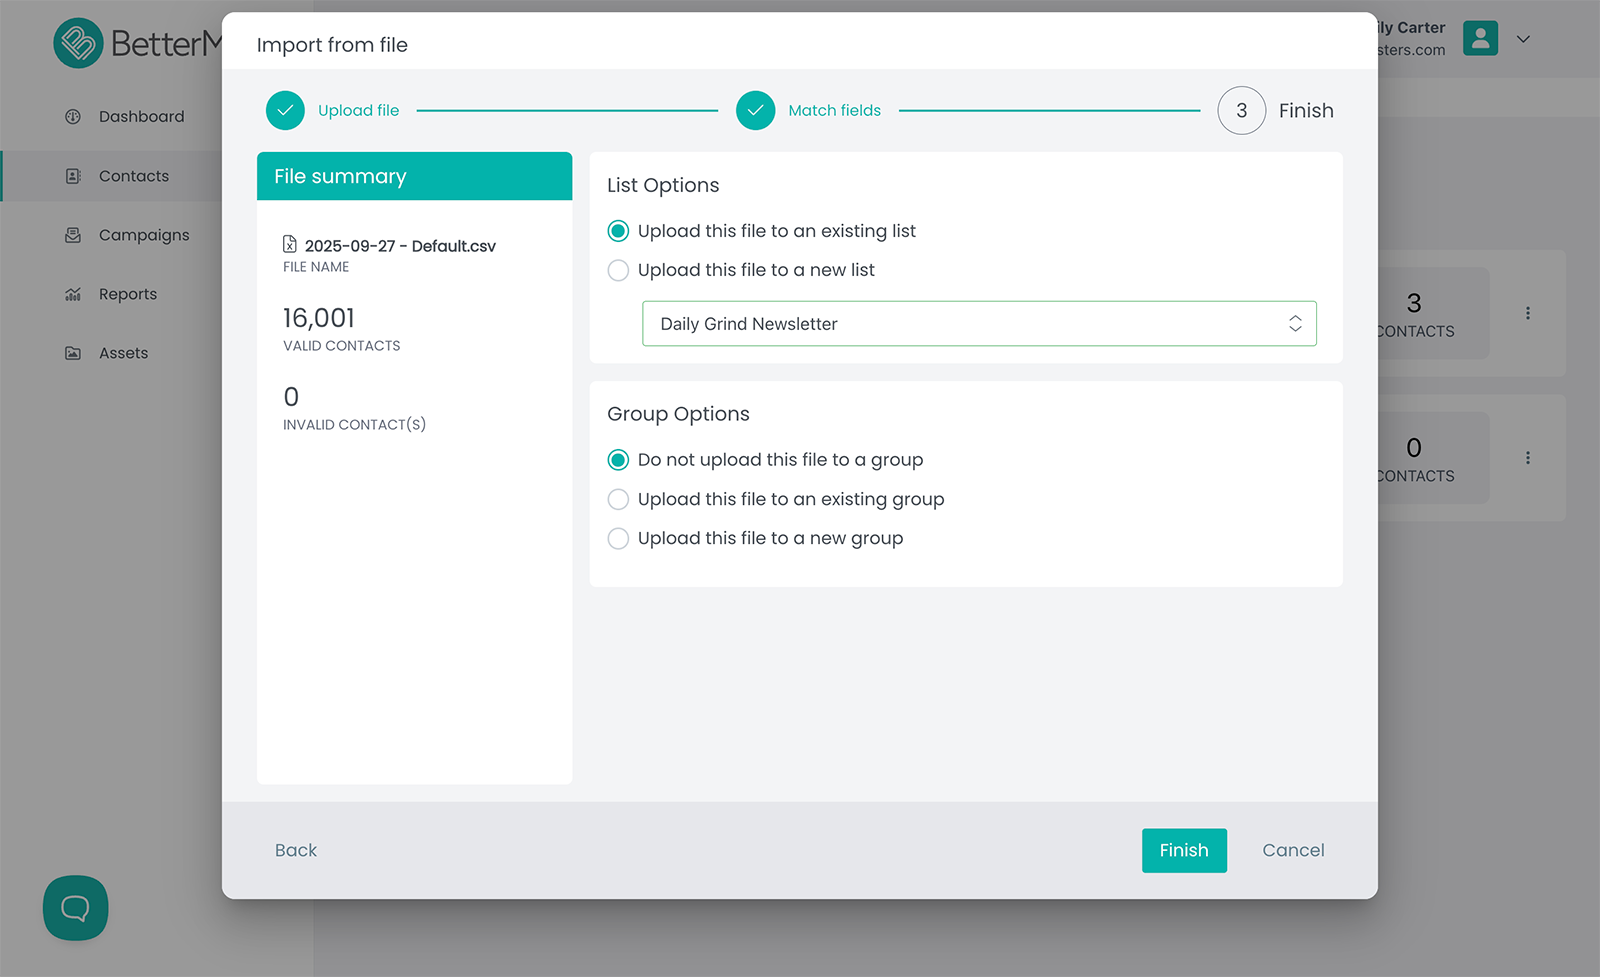The height and width of the screenshot is (977, 1600).
Task: Open the chat support bubble
Action: click(x=75, y=908)
